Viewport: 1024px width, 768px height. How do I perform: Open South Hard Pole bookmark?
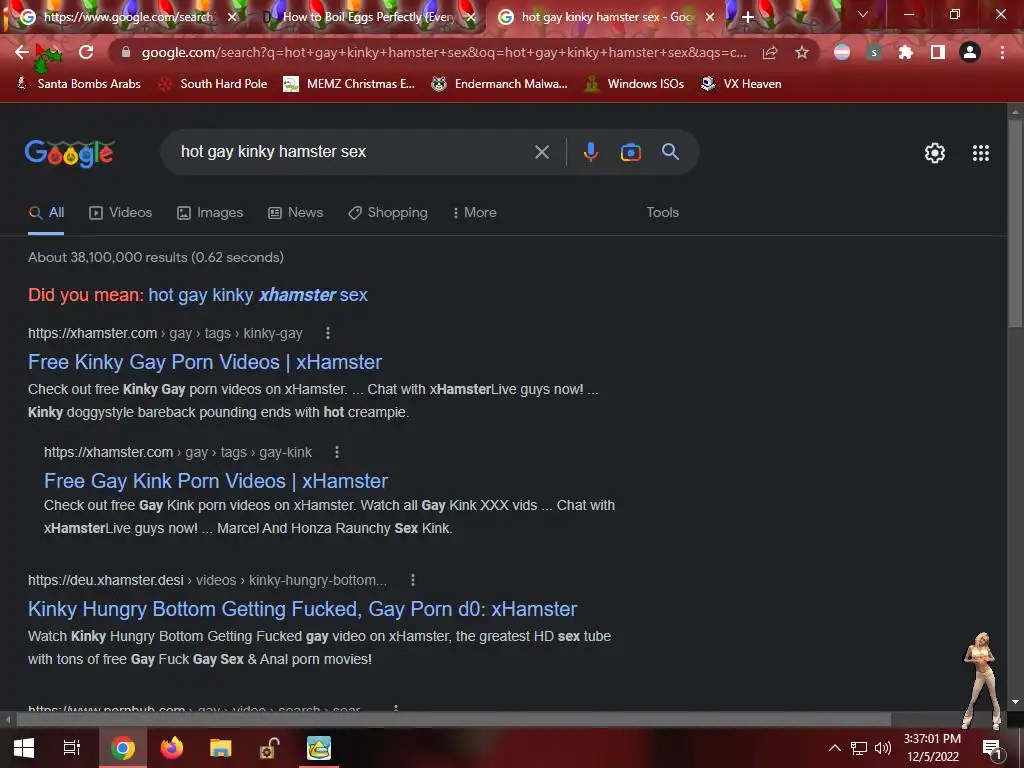[213, 84]
